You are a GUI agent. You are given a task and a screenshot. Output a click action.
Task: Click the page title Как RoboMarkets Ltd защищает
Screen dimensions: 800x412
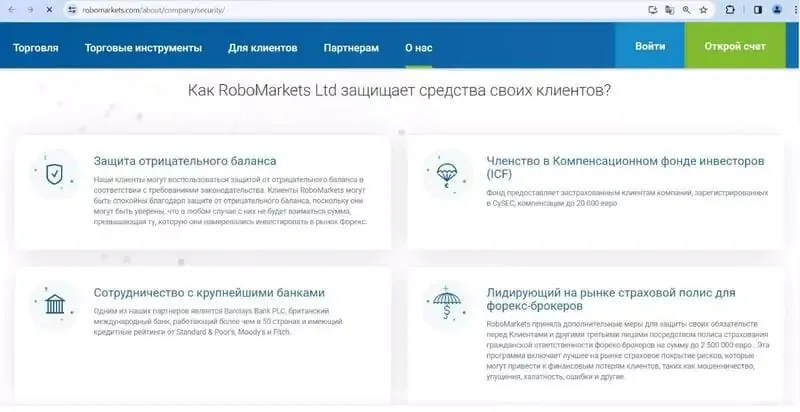(399, 91)
